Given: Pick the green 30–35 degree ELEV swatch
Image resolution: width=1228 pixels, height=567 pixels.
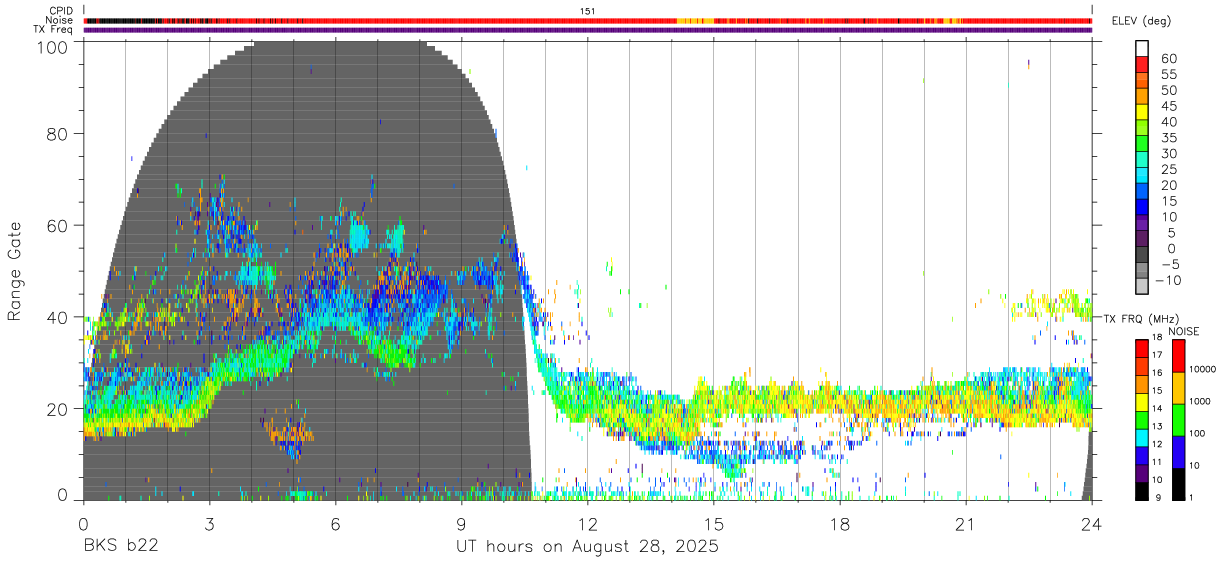Looking at the screenshot, I should [1142, 143].
